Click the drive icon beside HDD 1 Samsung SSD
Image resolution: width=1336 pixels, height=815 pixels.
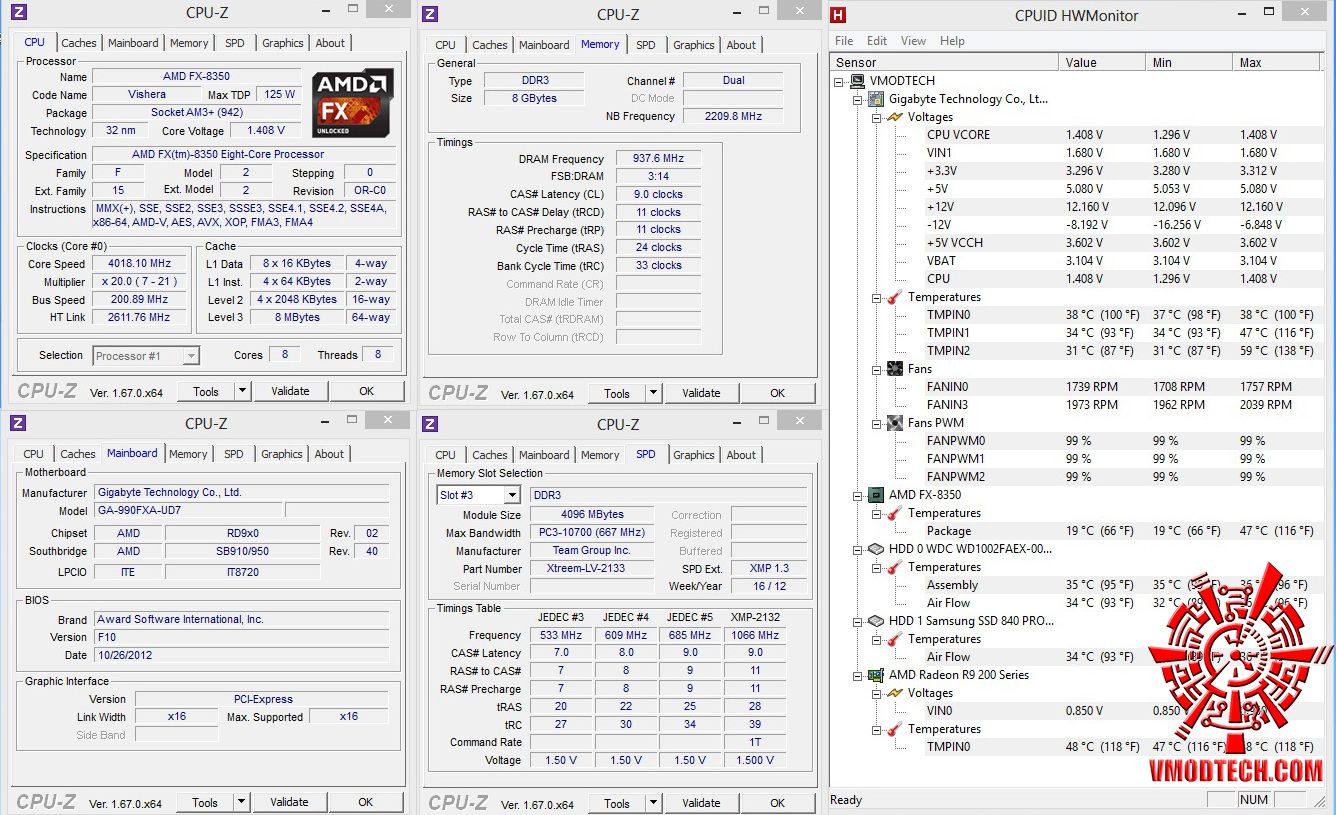pyautogui.click(x=877, y=621)
